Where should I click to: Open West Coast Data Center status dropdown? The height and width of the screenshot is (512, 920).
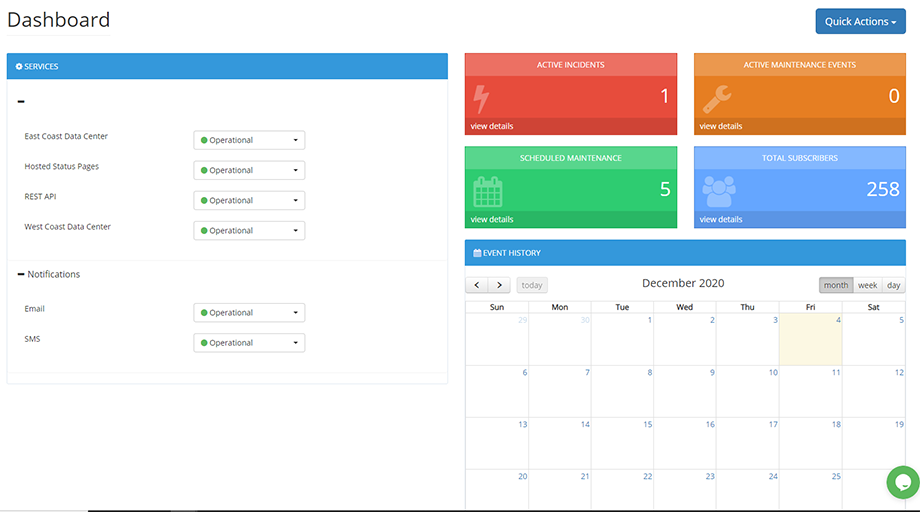point(249,230)
